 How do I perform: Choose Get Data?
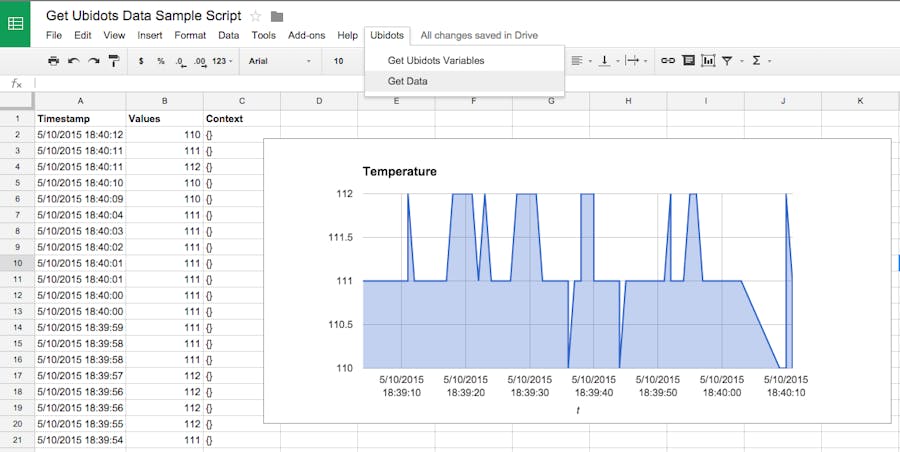click(464, 81)
